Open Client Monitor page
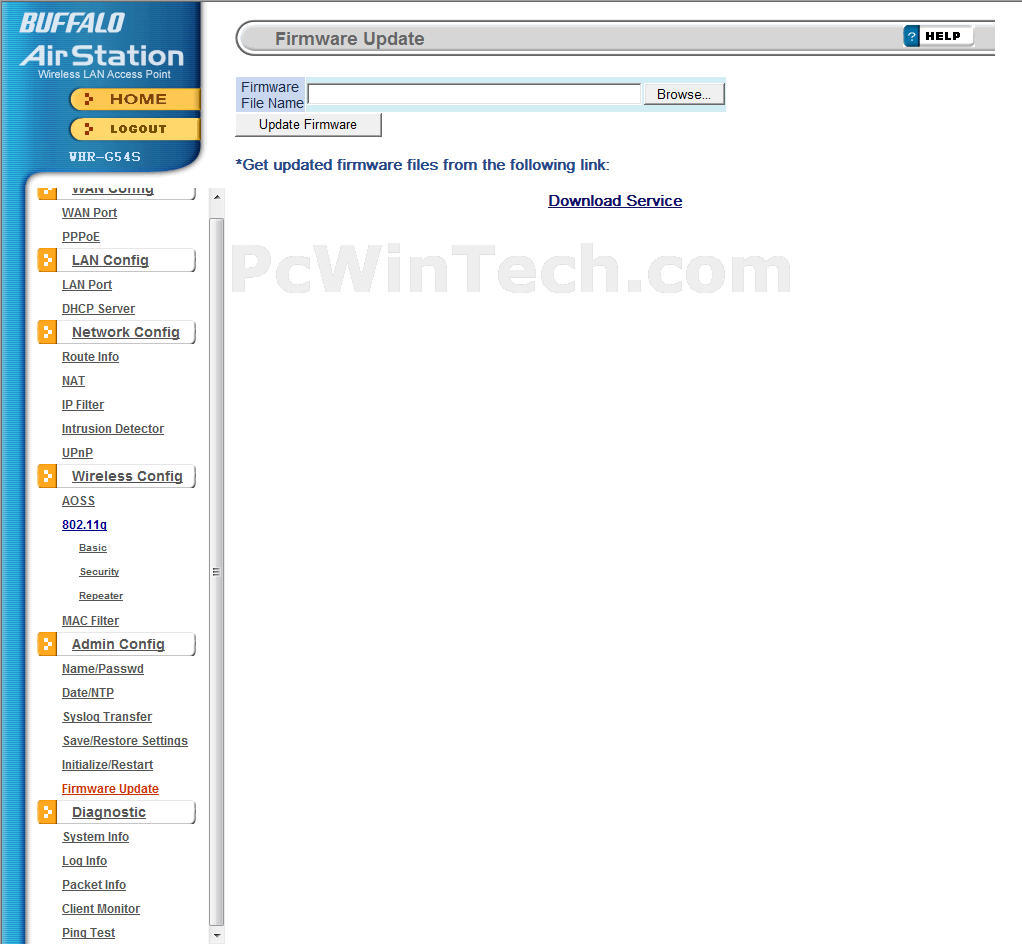This screenshot has height=944, width=1022. point(101,909)
